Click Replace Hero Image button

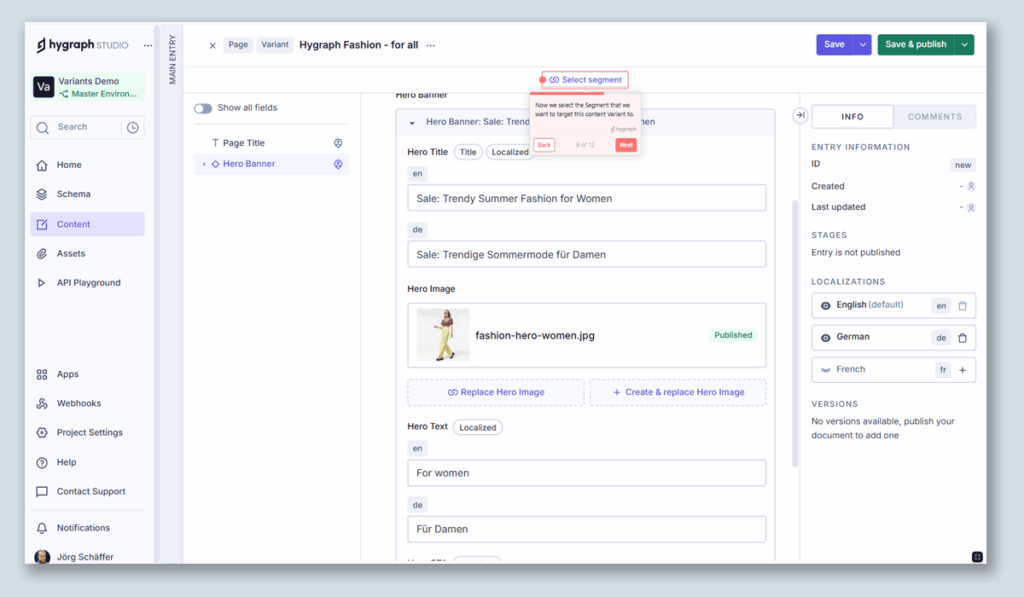[496, 392]
